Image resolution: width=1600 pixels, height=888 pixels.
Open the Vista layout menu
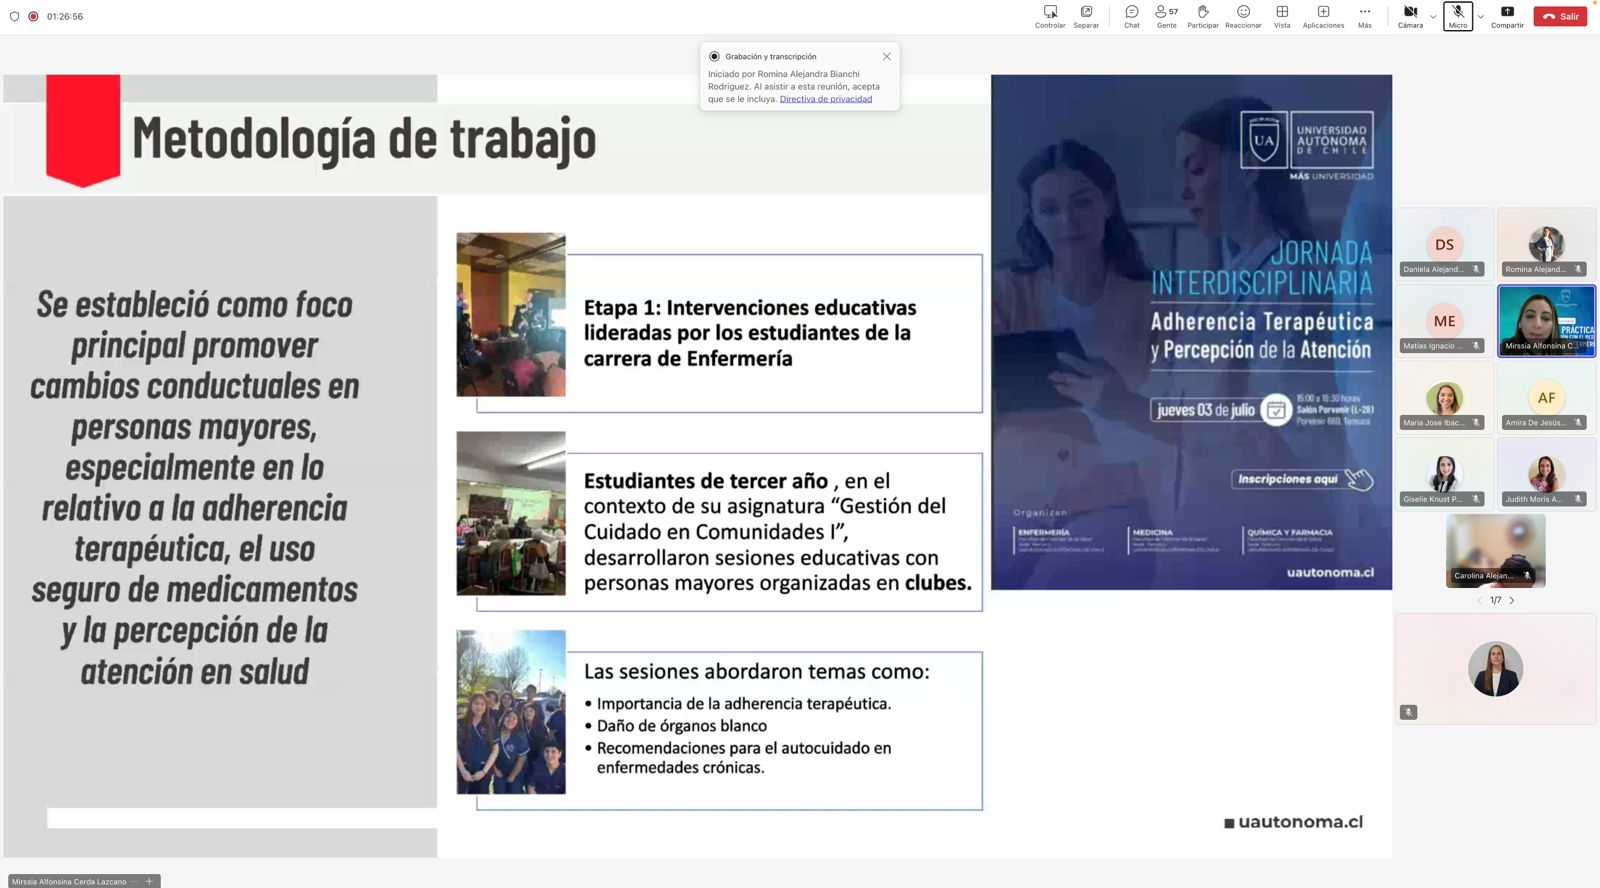point(1282,16)
